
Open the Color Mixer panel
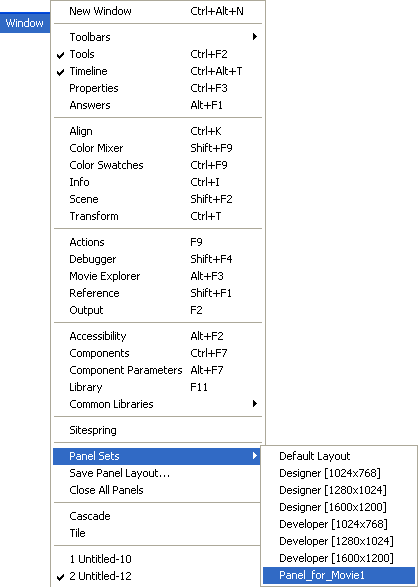[157, 148]
